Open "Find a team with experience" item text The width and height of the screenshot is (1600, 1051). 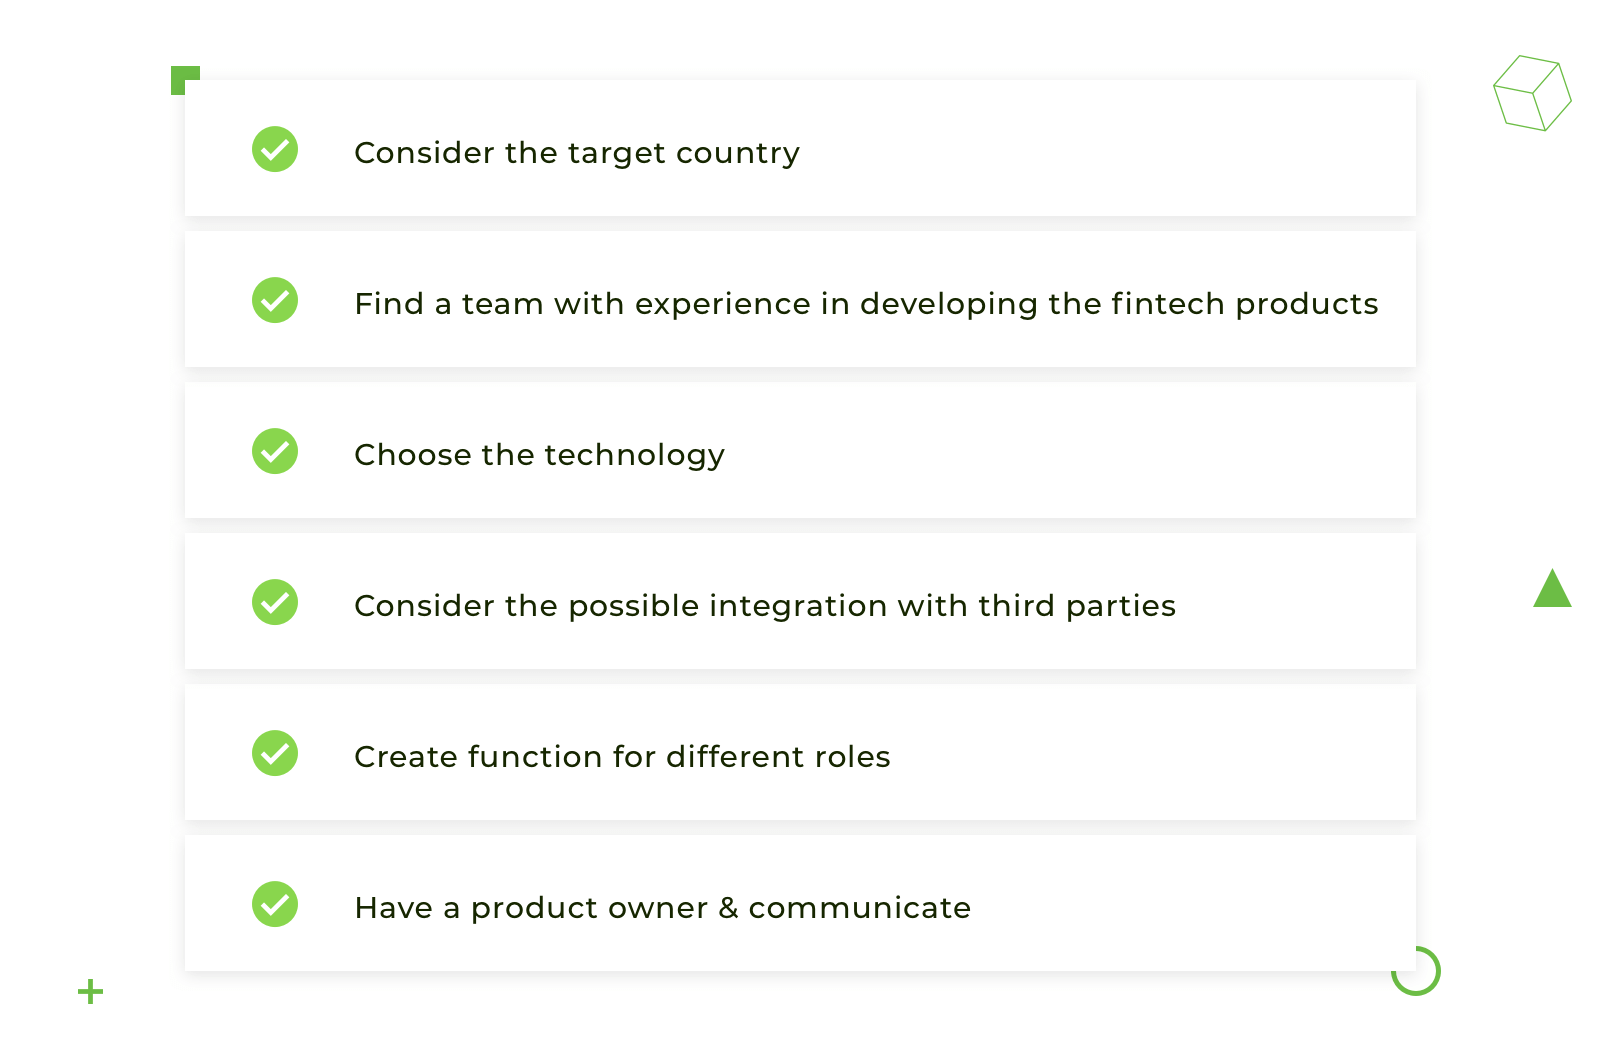tap(866, 304)
